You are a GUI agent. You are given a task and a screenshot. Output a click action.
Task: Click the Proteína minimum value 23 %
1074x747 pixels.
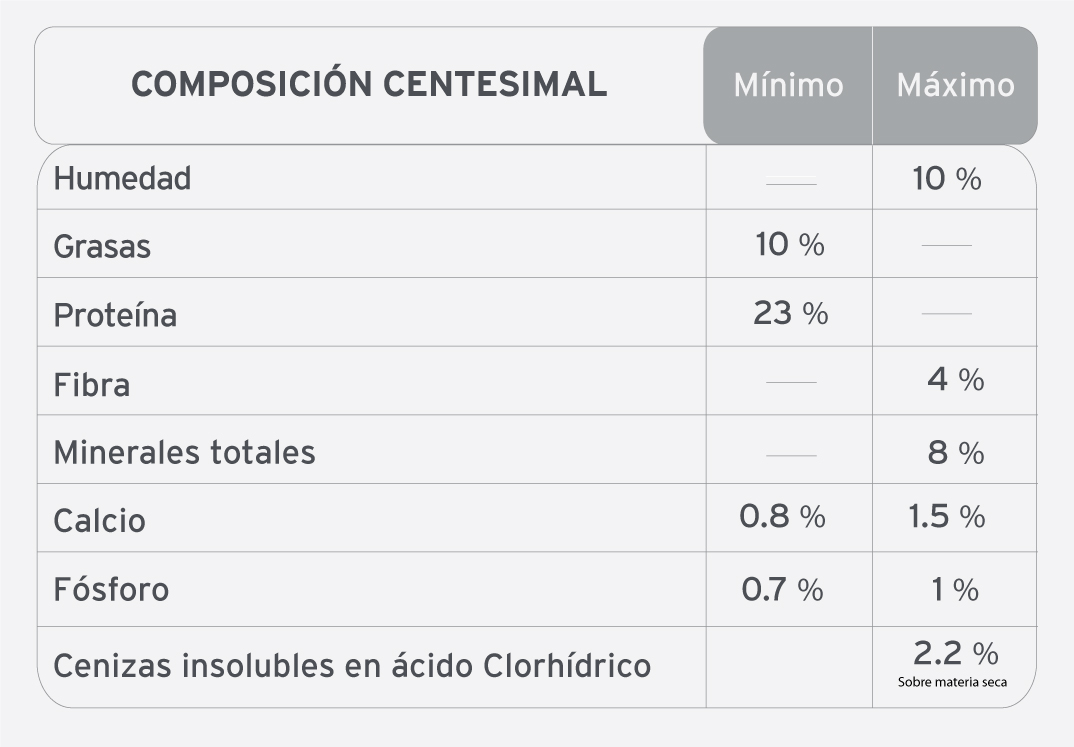pos(790,313)
